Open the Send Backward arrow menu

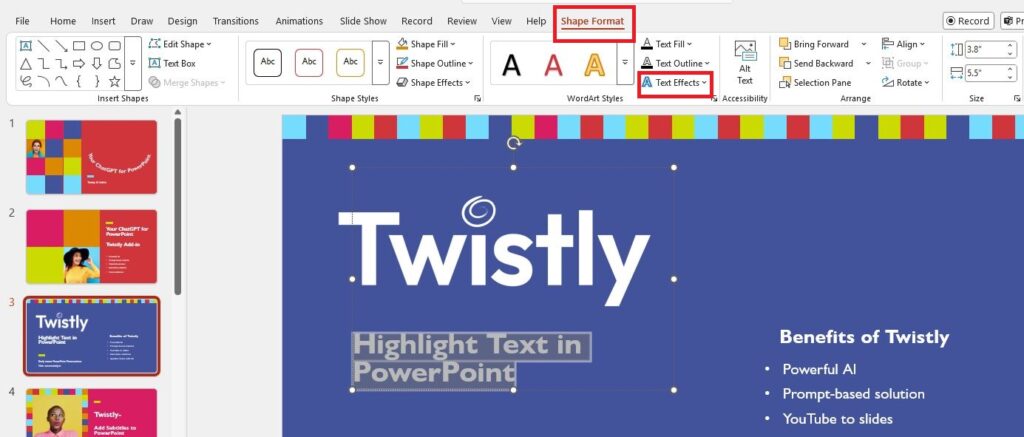868,63
